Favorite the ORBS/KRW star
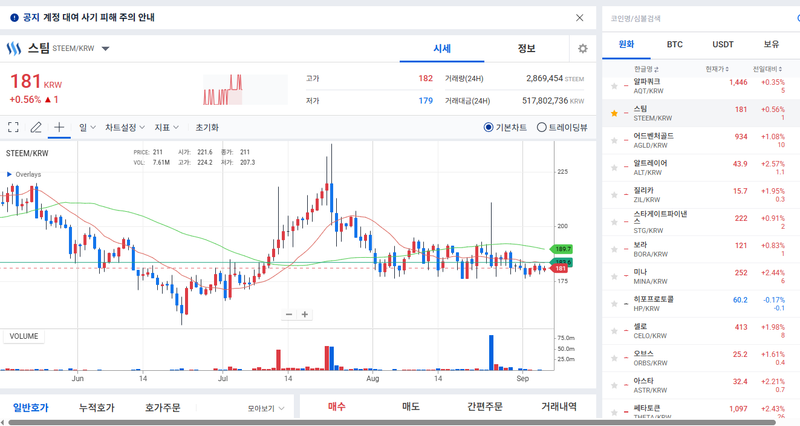The width and height of the screenshot is (800, 426). coord(614,358)
